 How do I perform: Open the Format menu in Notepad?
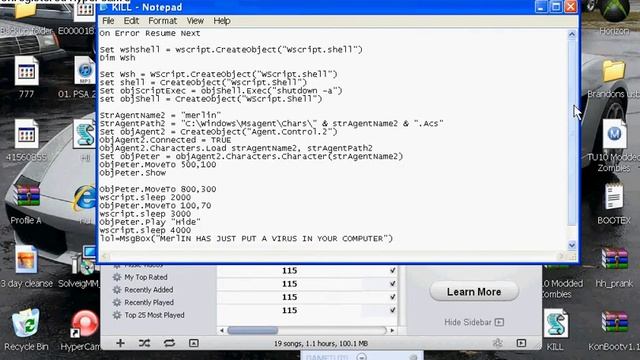(162, 21)
